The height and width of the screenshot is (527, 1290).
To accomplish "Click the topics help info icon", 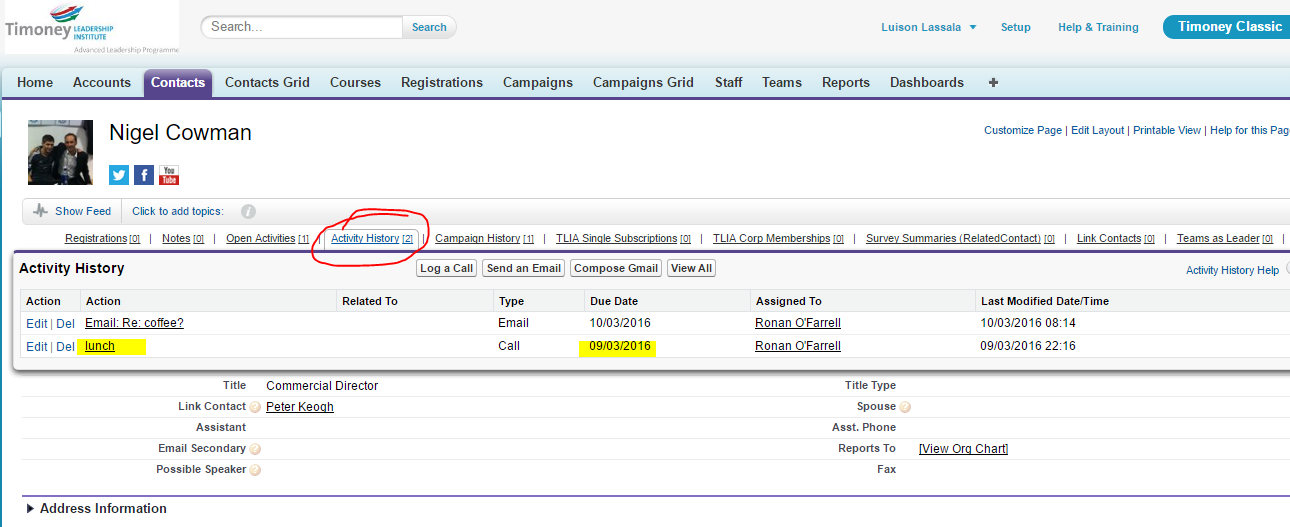I will (248, 212).
